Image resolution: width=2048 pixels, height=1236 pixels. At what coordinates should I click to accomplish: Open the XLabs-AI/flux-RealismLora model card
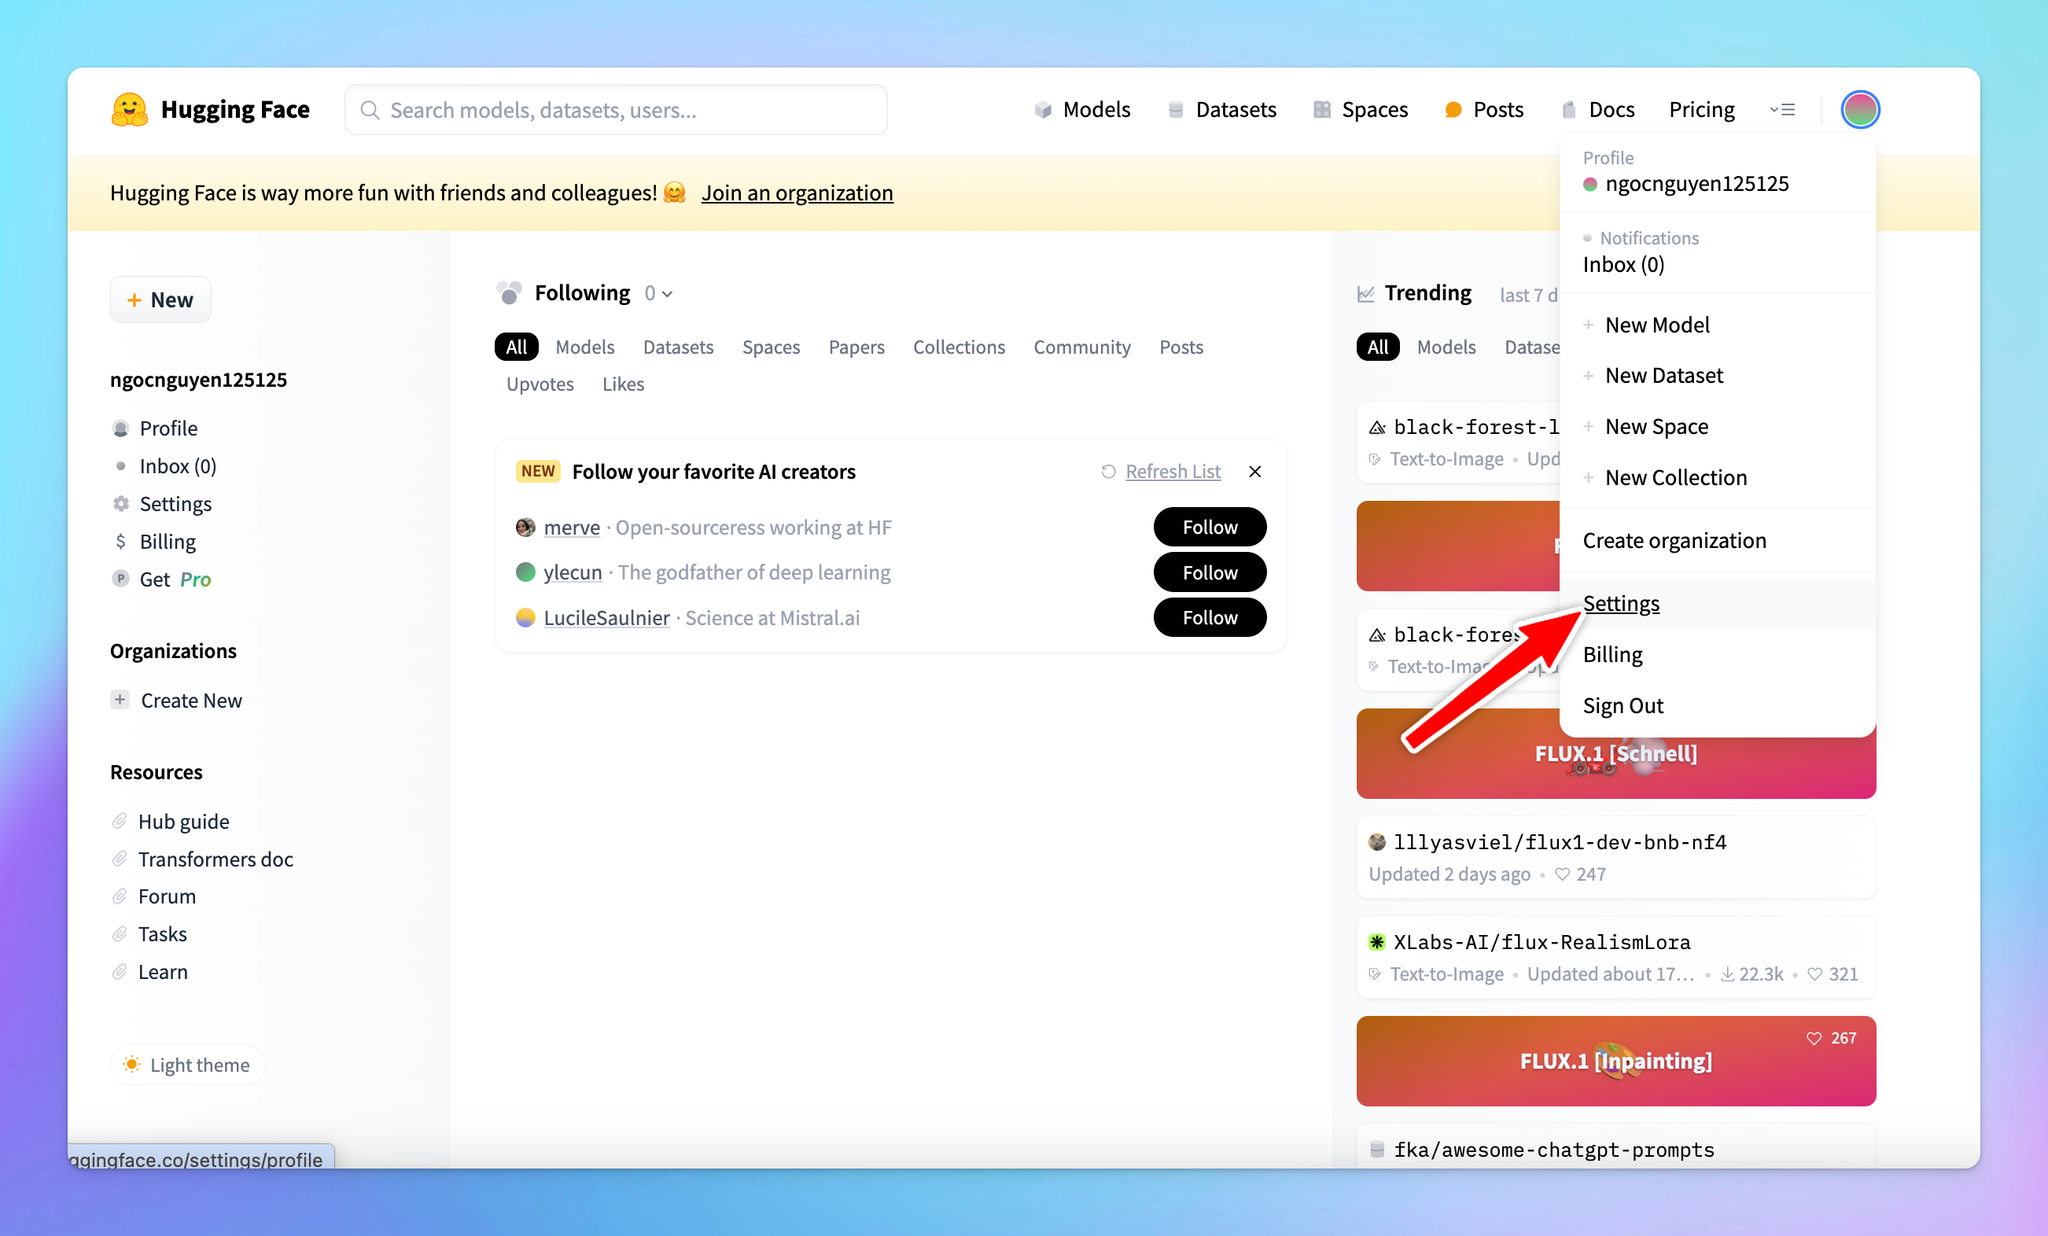[x=1616, y=957]
